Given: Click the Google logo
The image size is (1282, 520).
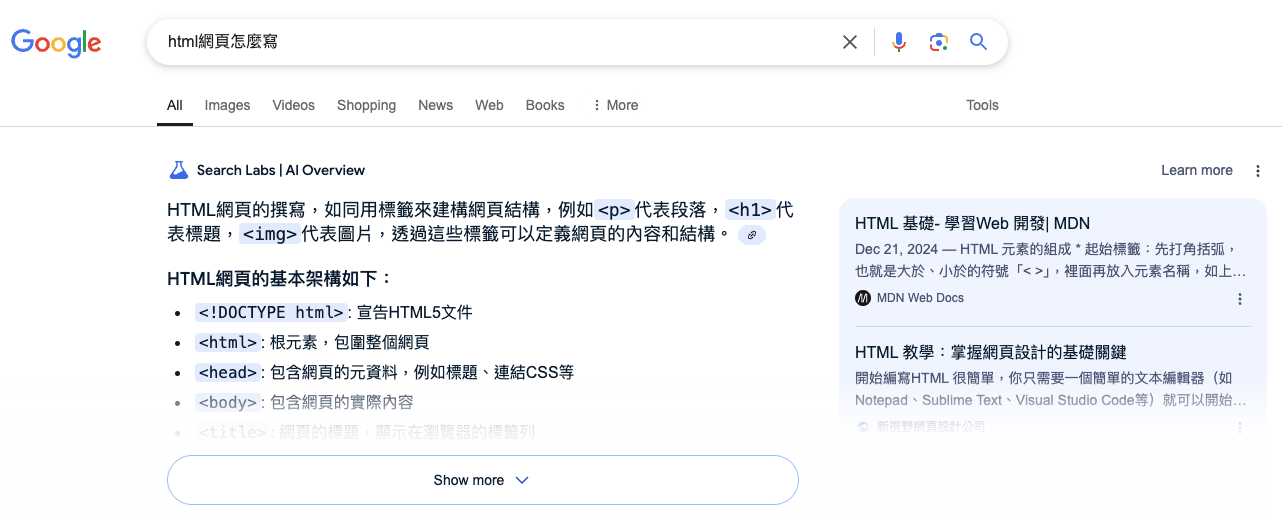Looking at the screenshot, I should pos(56,43).
